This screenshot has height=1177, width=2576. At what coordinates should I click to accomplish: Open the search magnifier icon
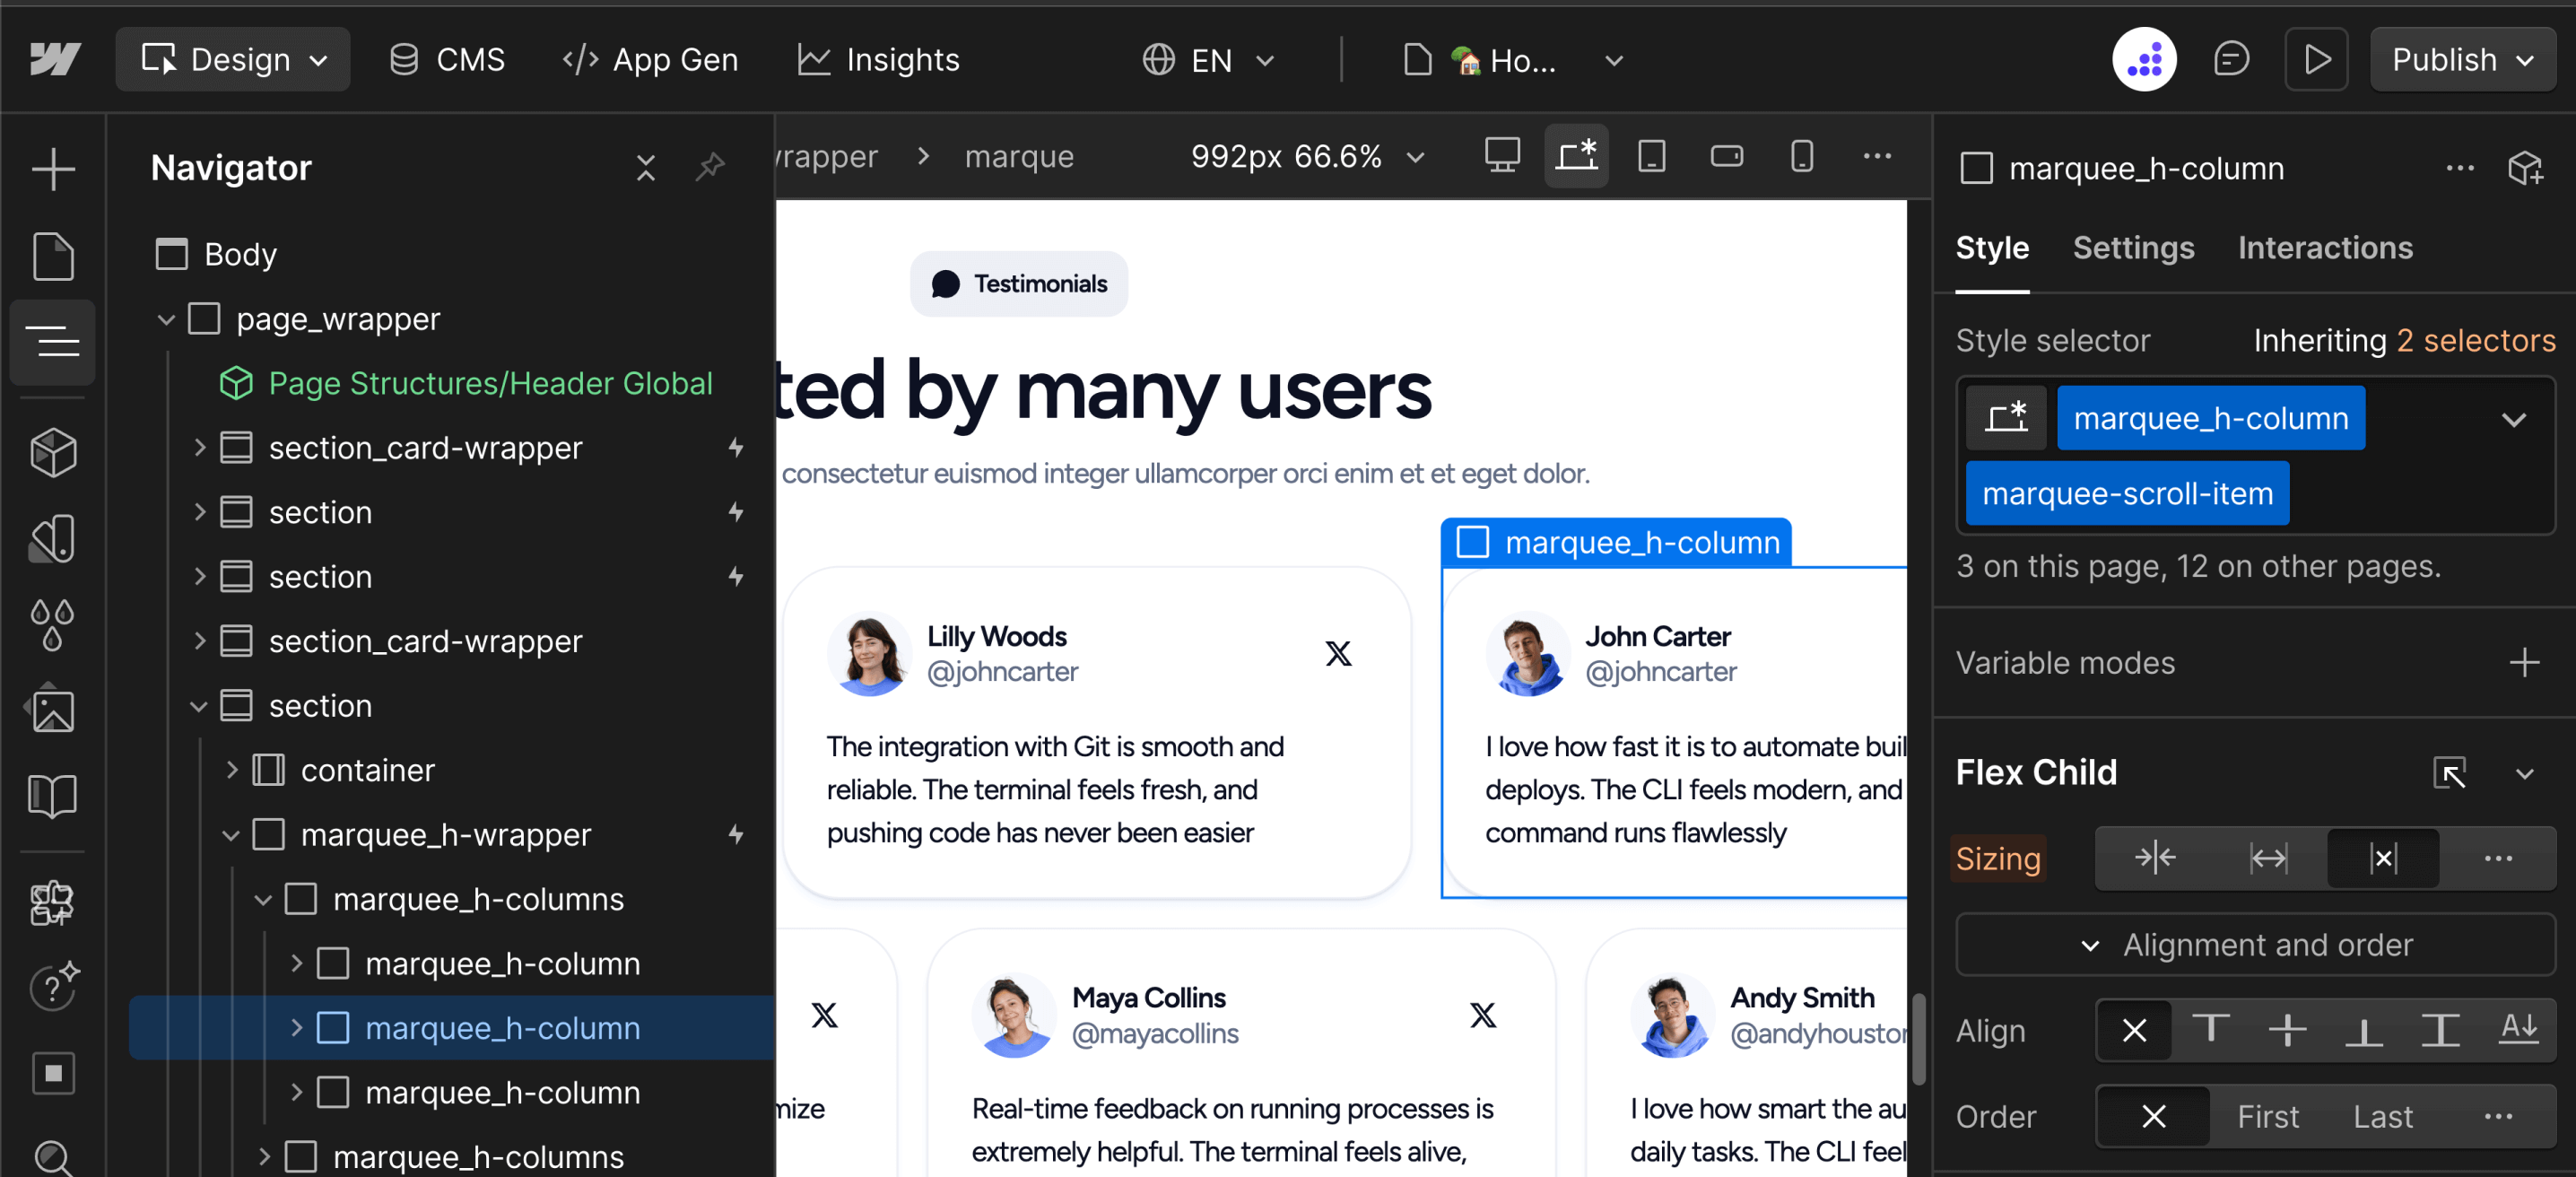(53, 1159)
